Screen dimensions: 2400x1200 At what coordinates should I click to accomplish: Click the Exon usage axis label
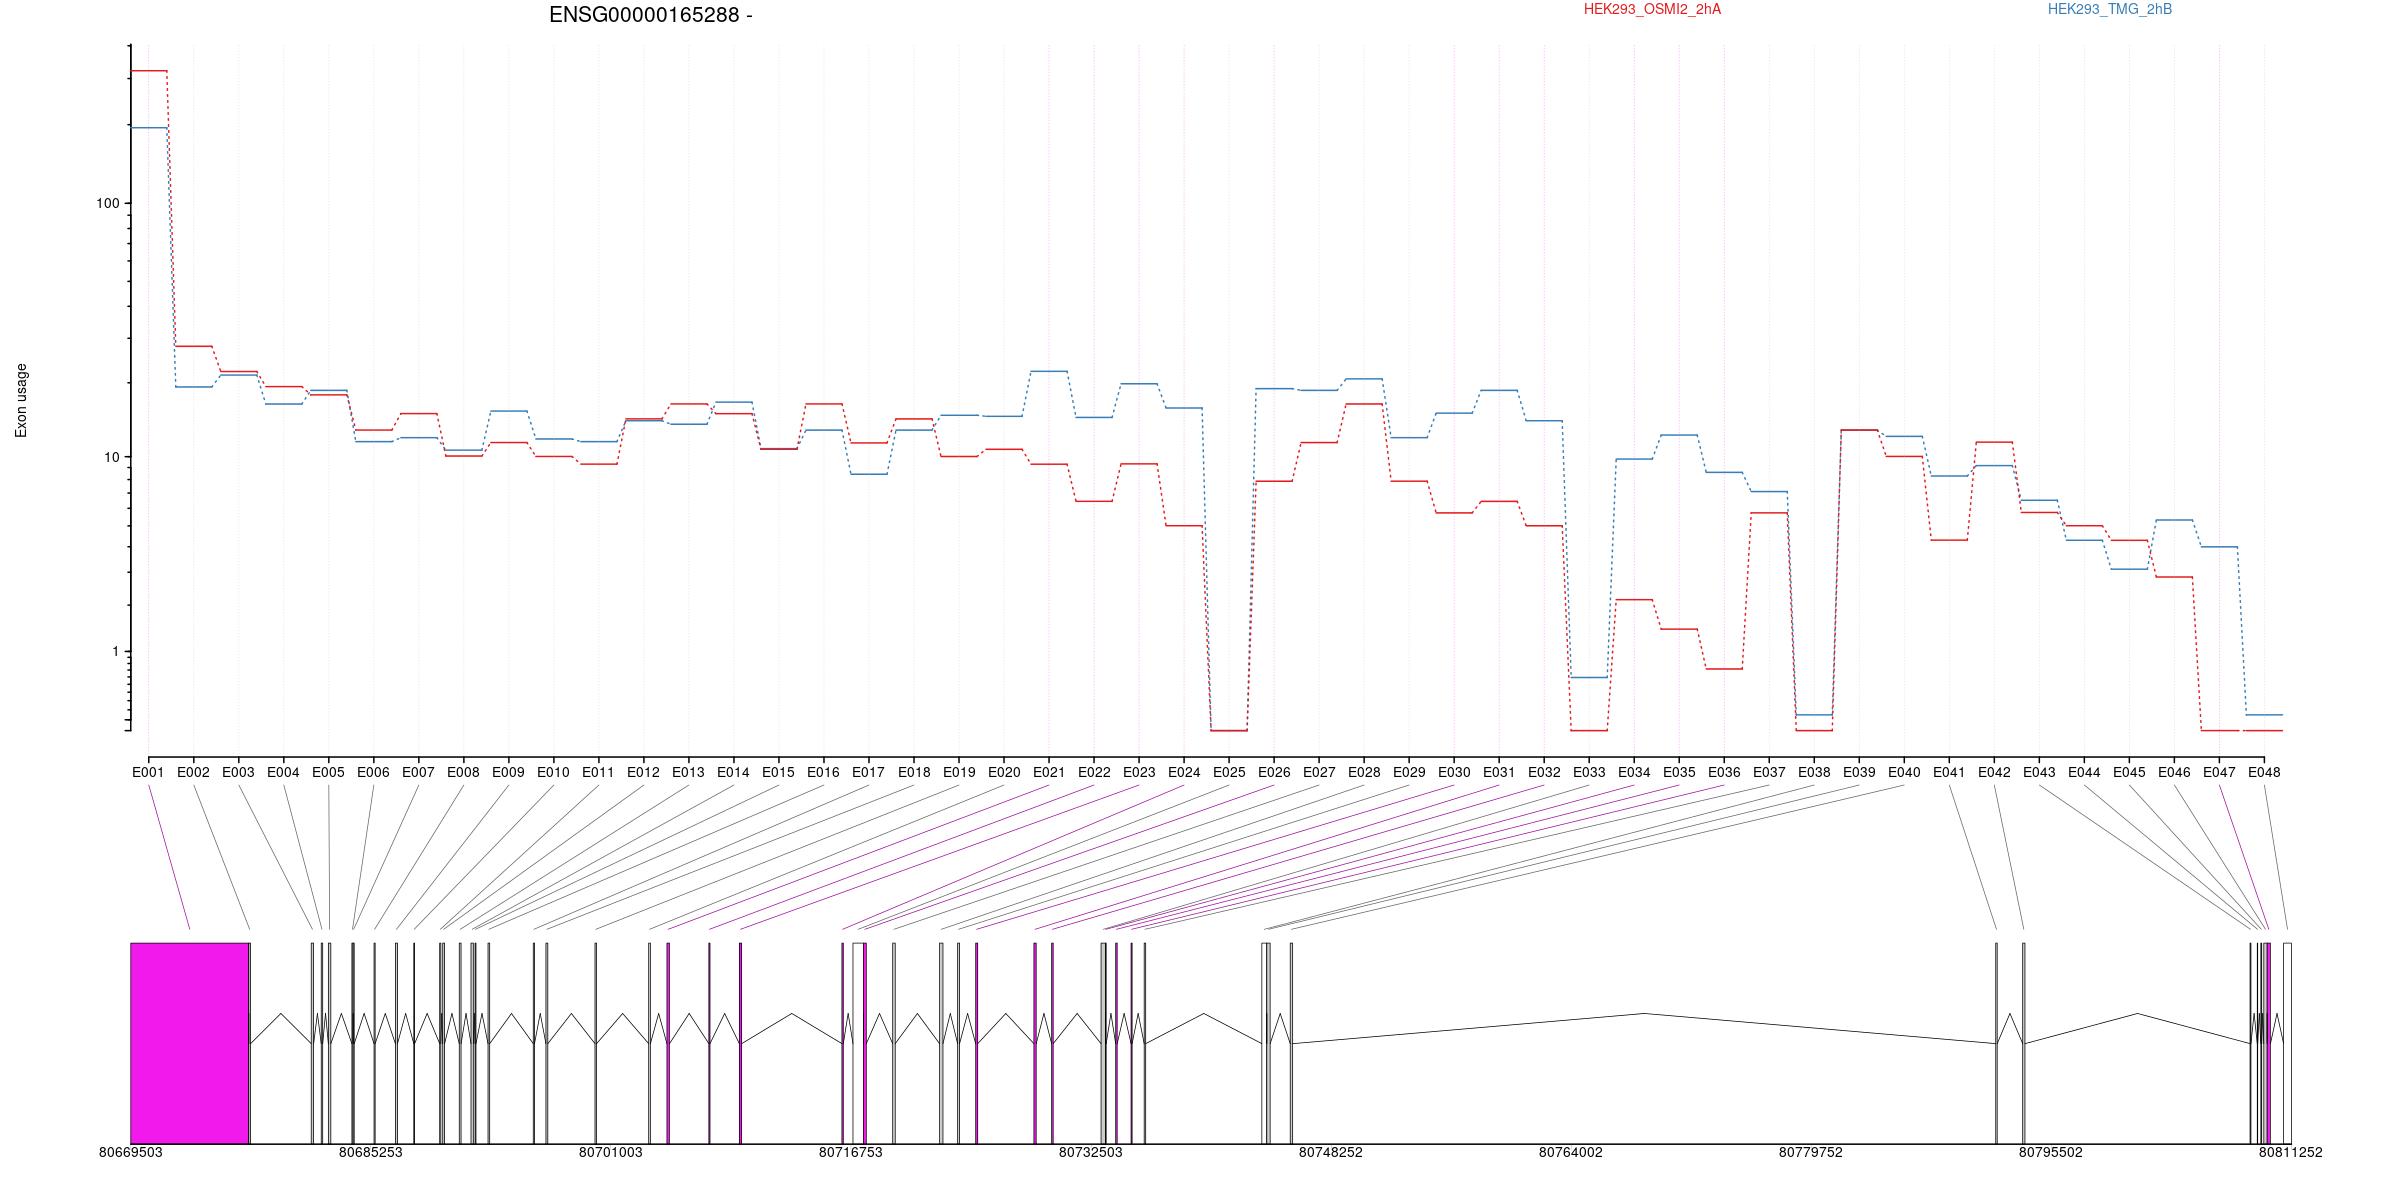click(x=21, y=400)
